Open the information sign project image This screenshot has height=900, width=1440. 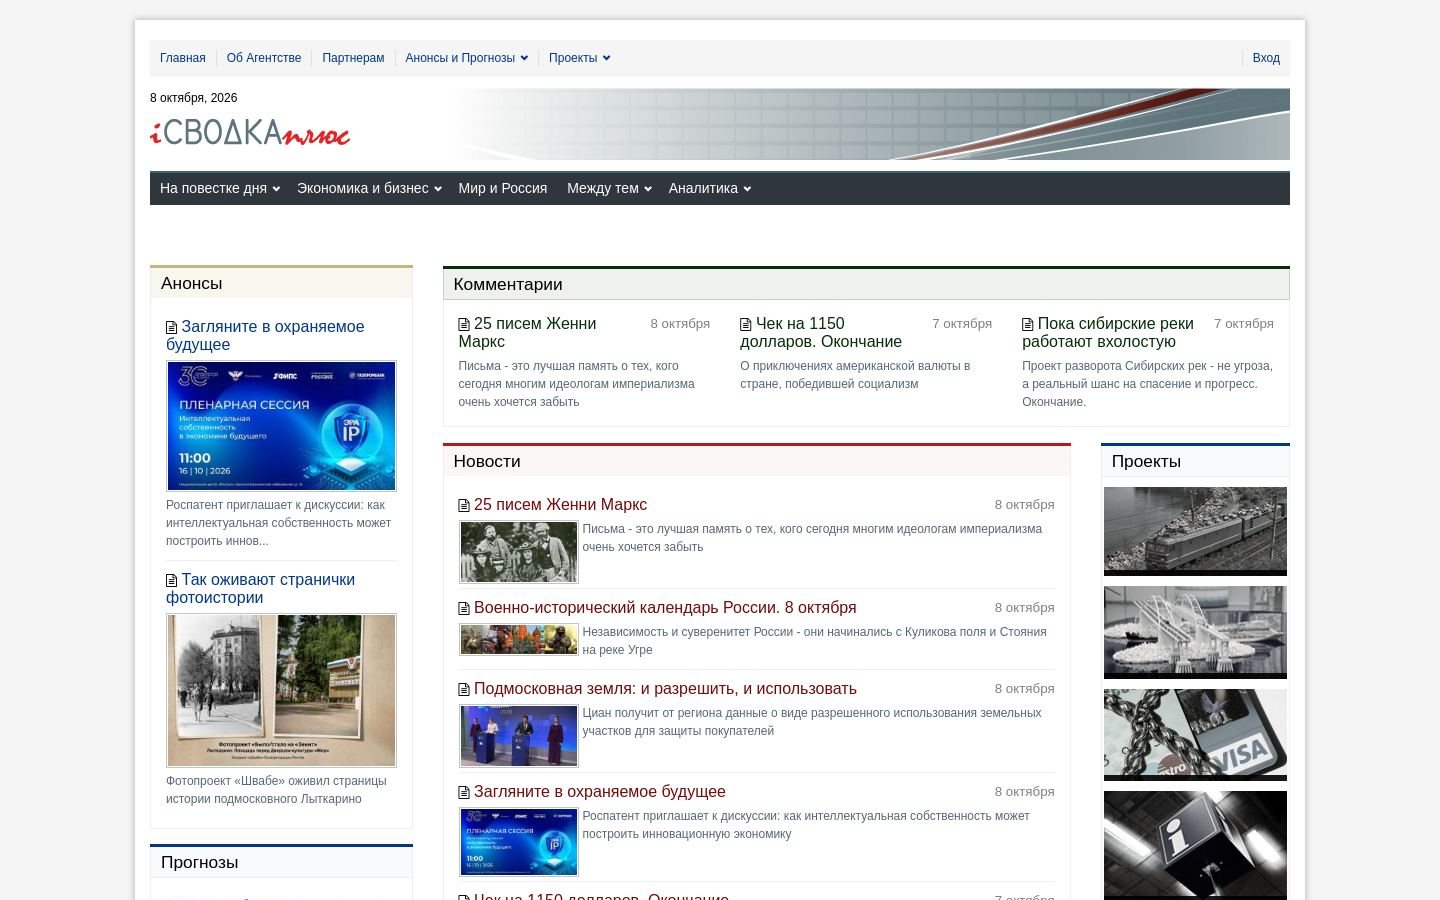pyautogui.click(x=1195, y=845)
